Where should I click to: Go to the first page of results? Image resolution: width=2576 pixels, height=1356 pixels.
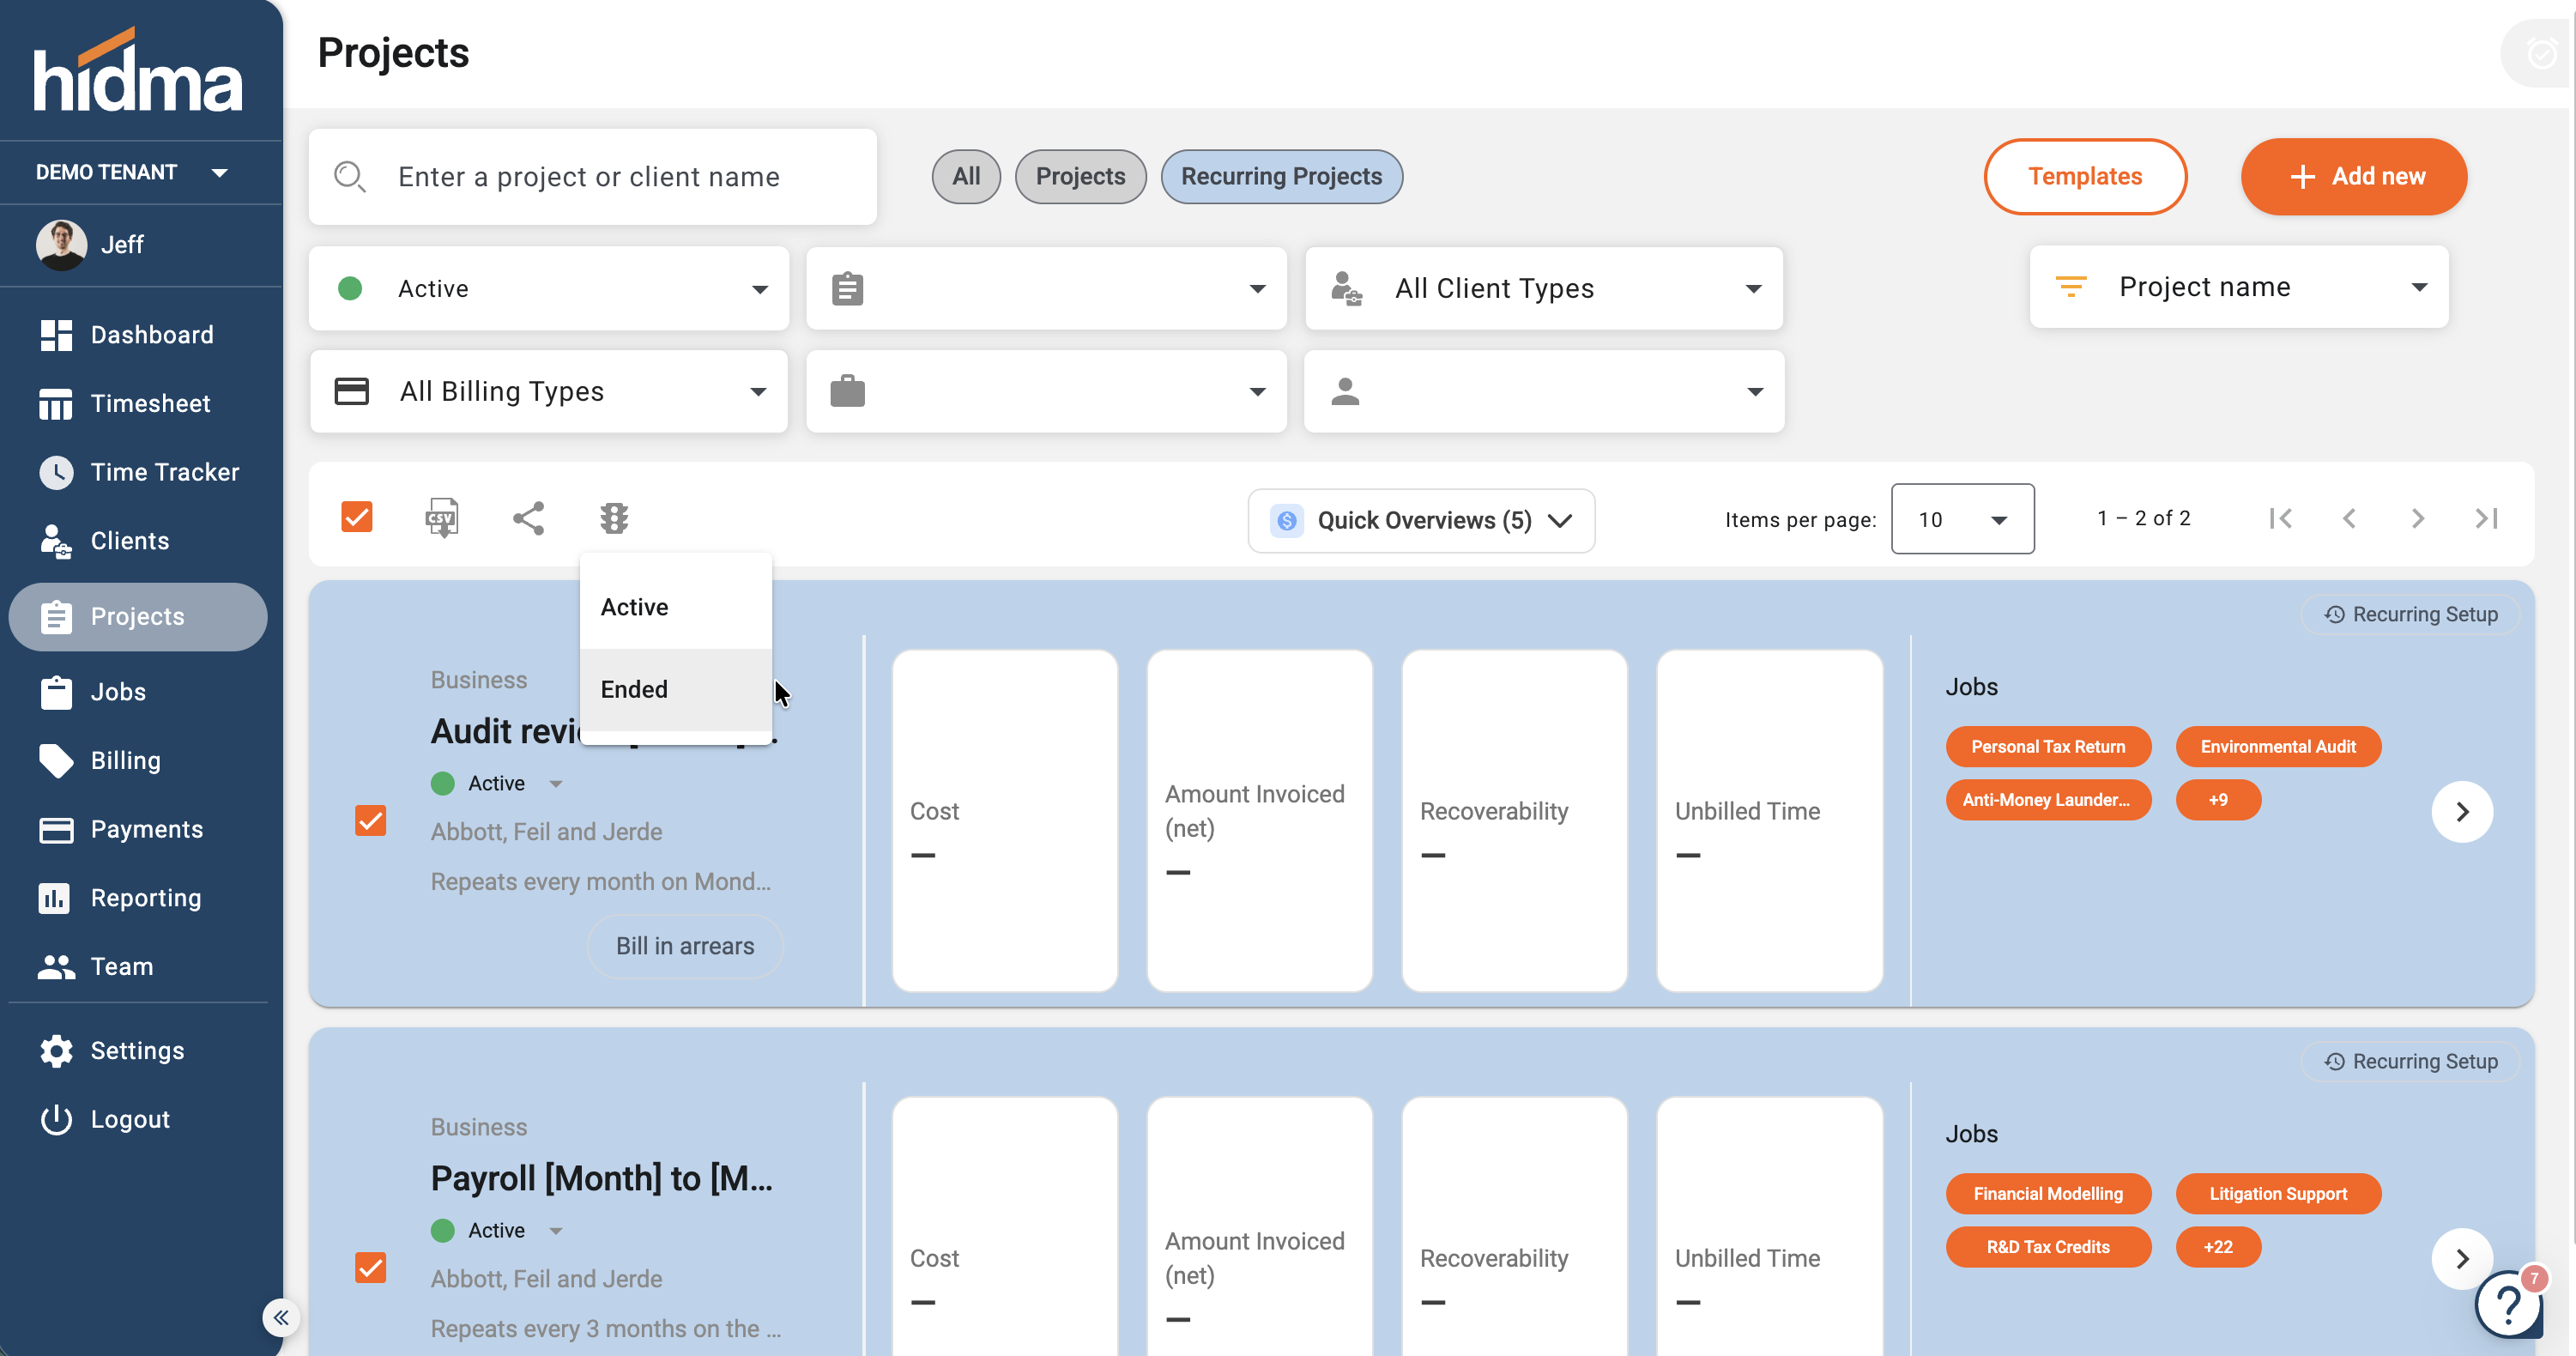click(2281, 518)
